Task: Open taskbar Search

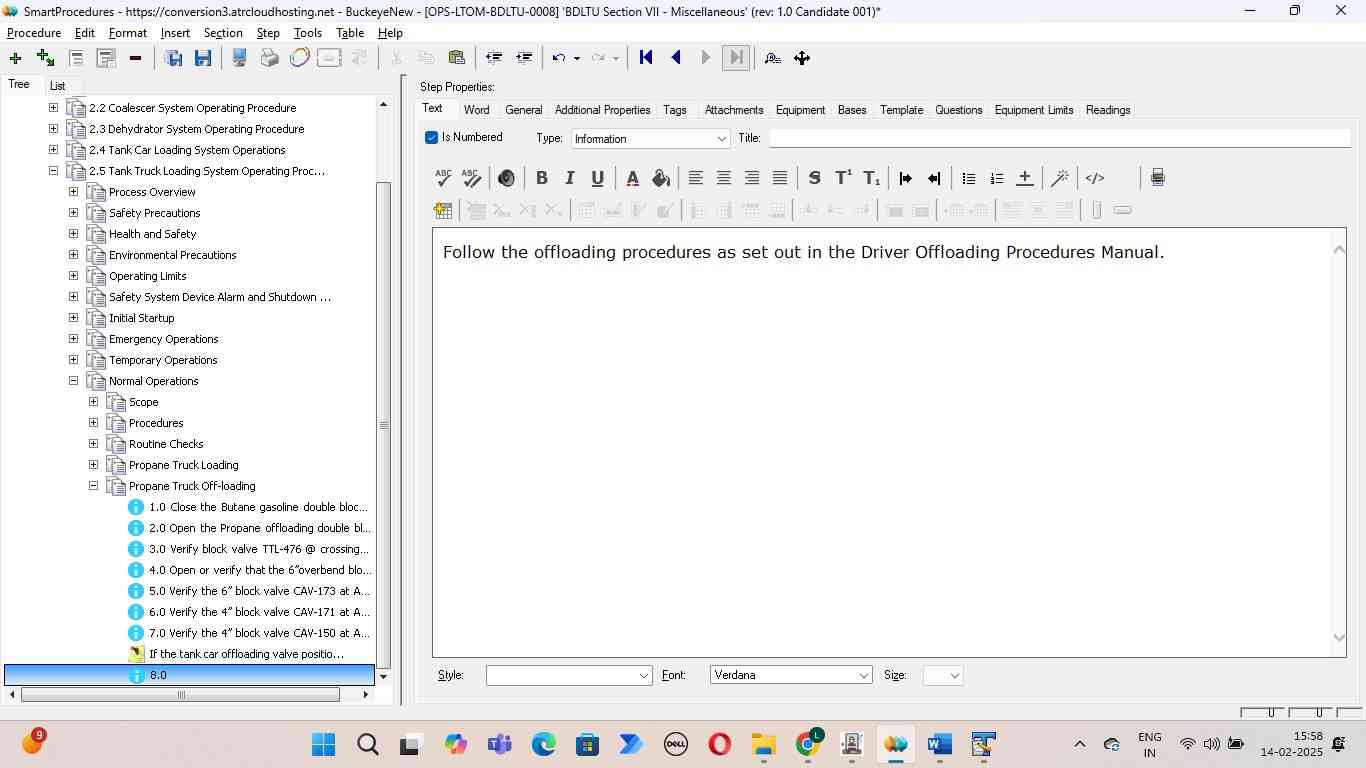Action: [x=367, y=745]
